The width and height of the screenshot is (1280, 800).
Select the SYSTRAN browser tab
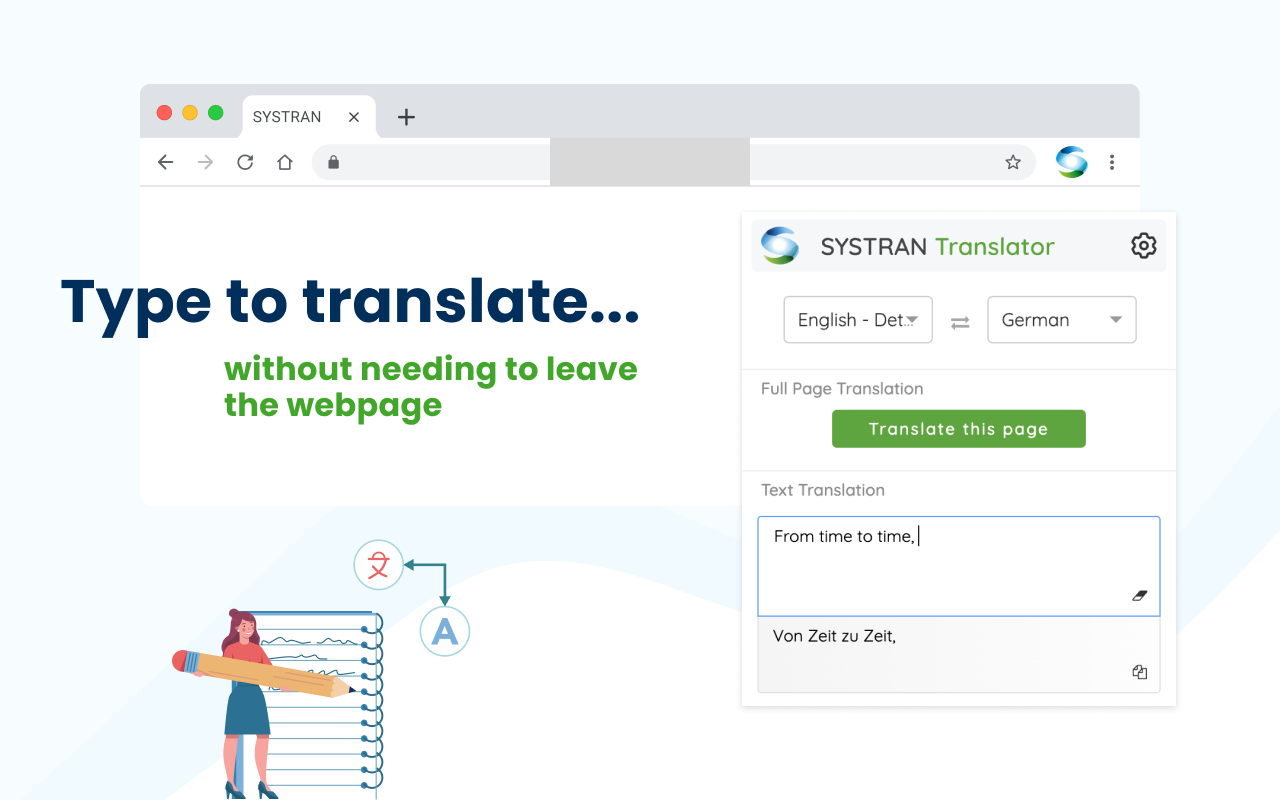(309, 117)
